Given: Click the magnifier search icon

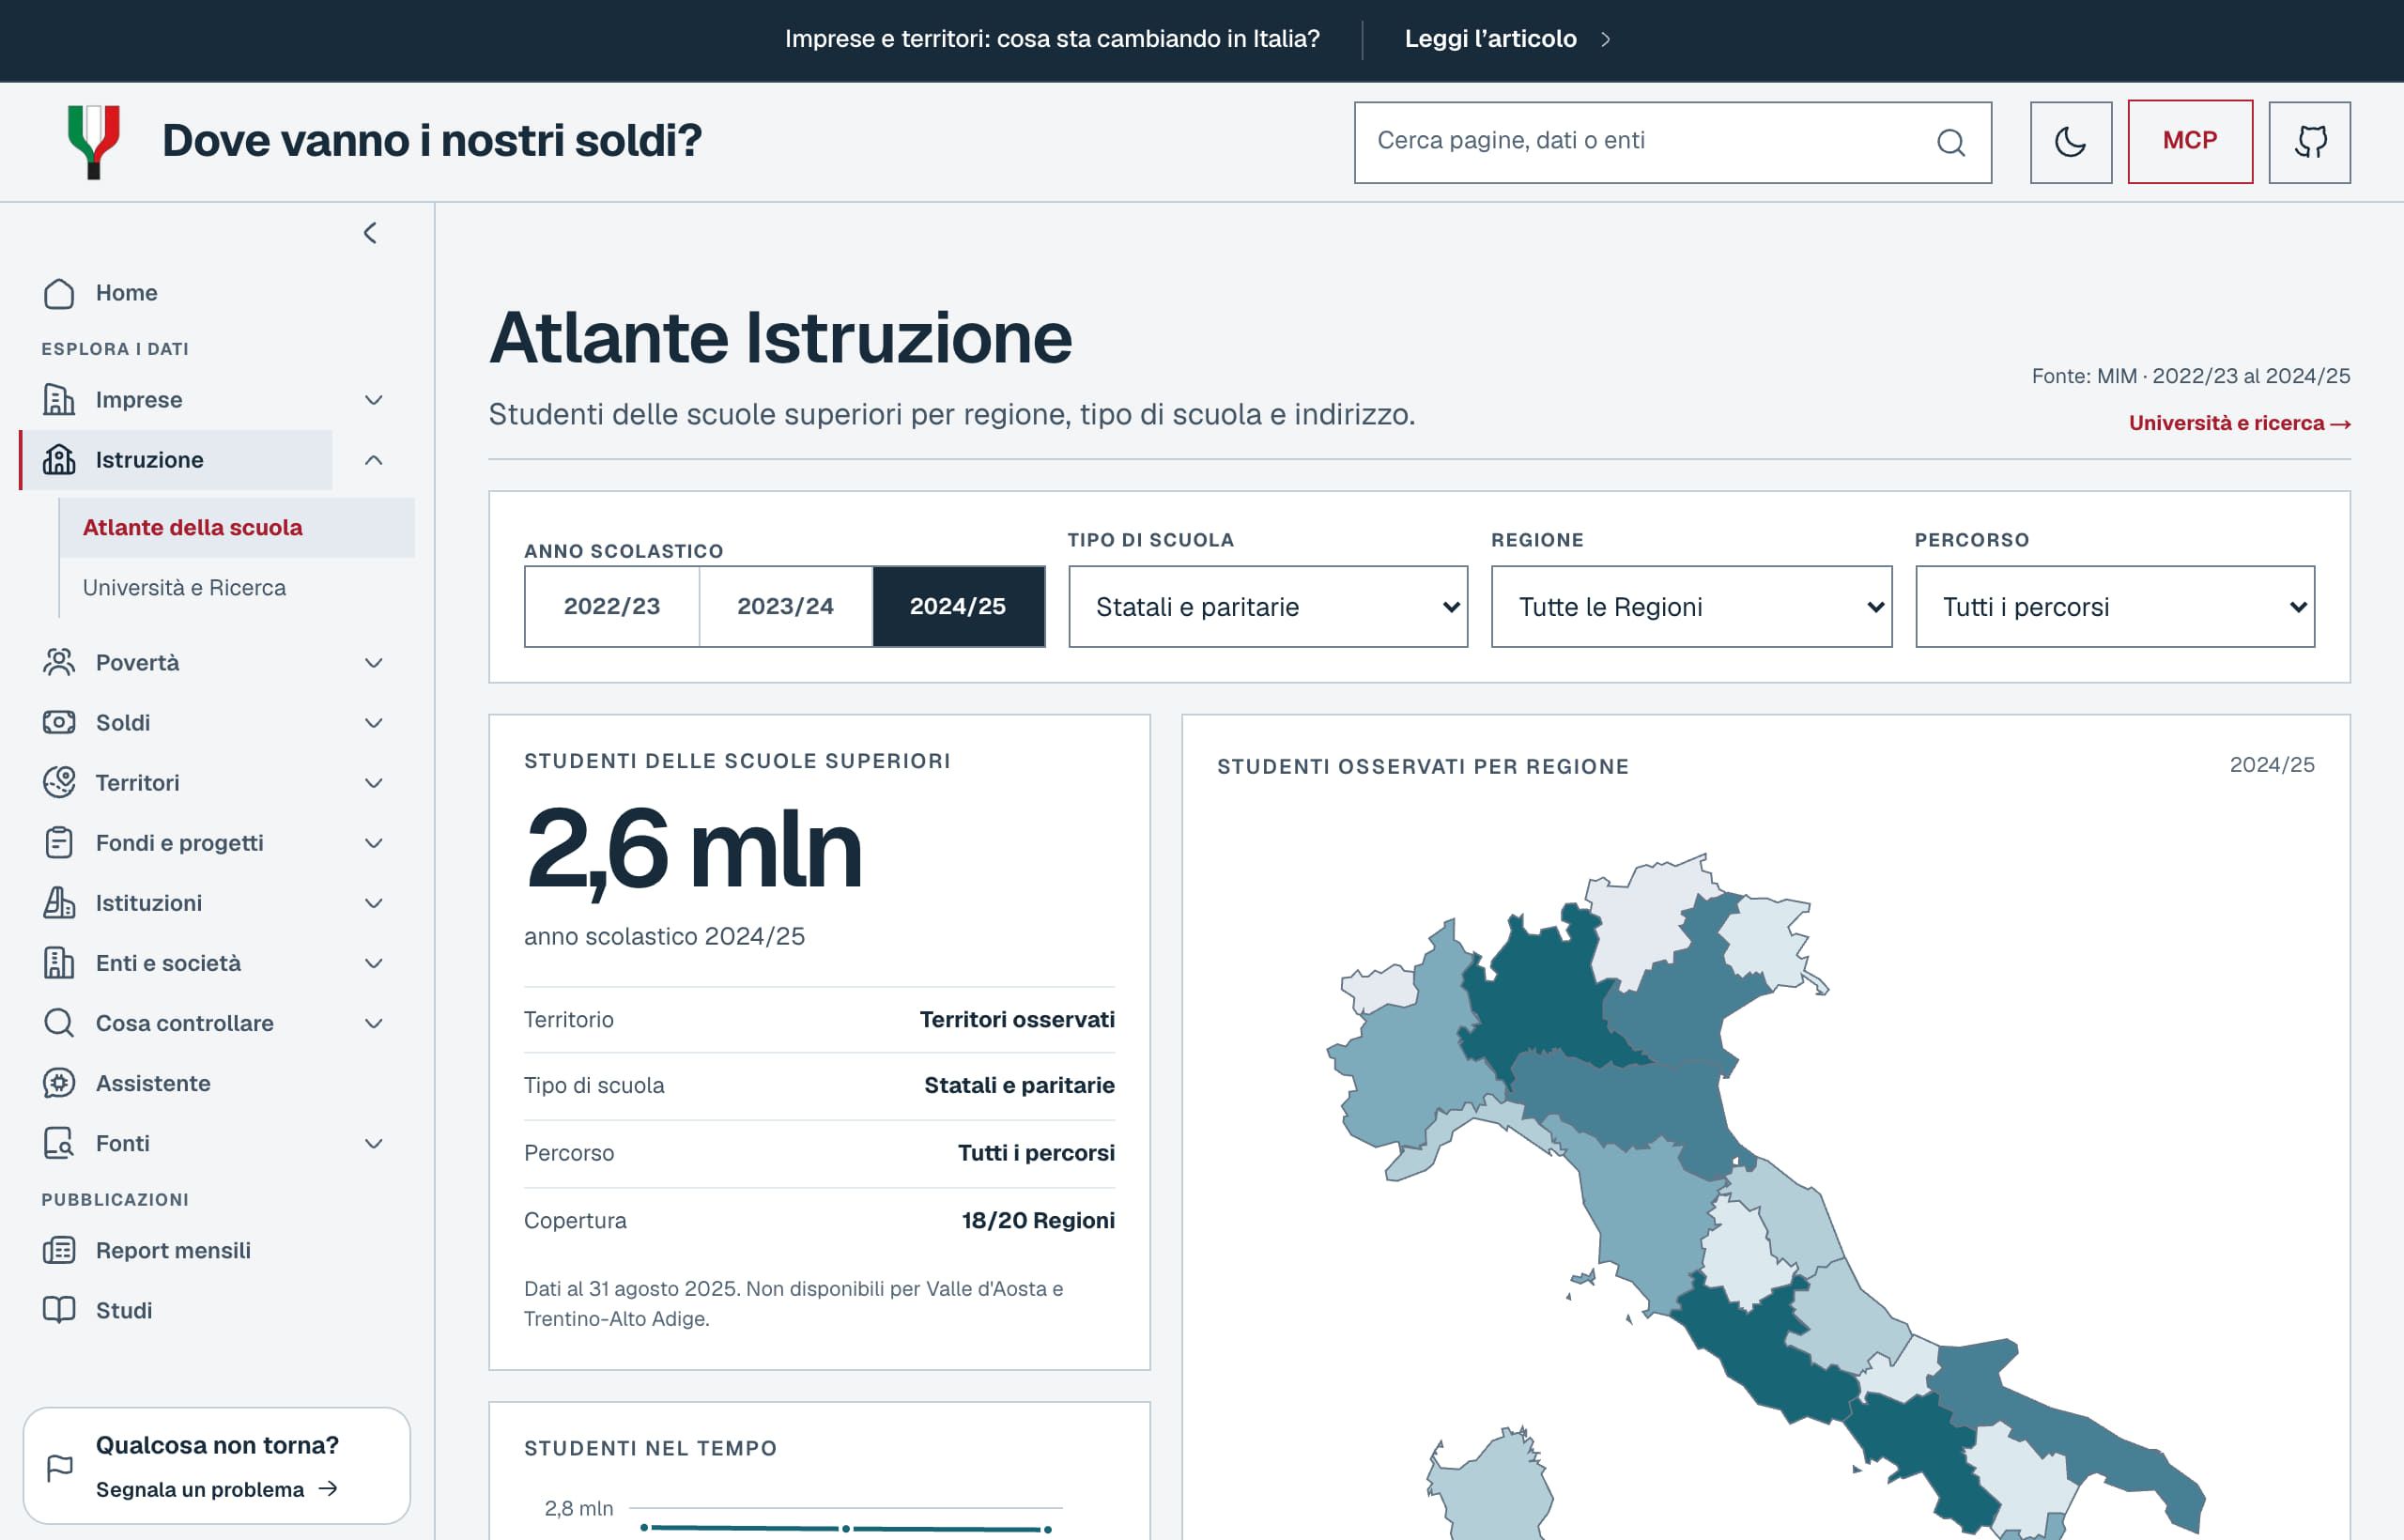Looking at the screenshot, I should [1951, 142].
